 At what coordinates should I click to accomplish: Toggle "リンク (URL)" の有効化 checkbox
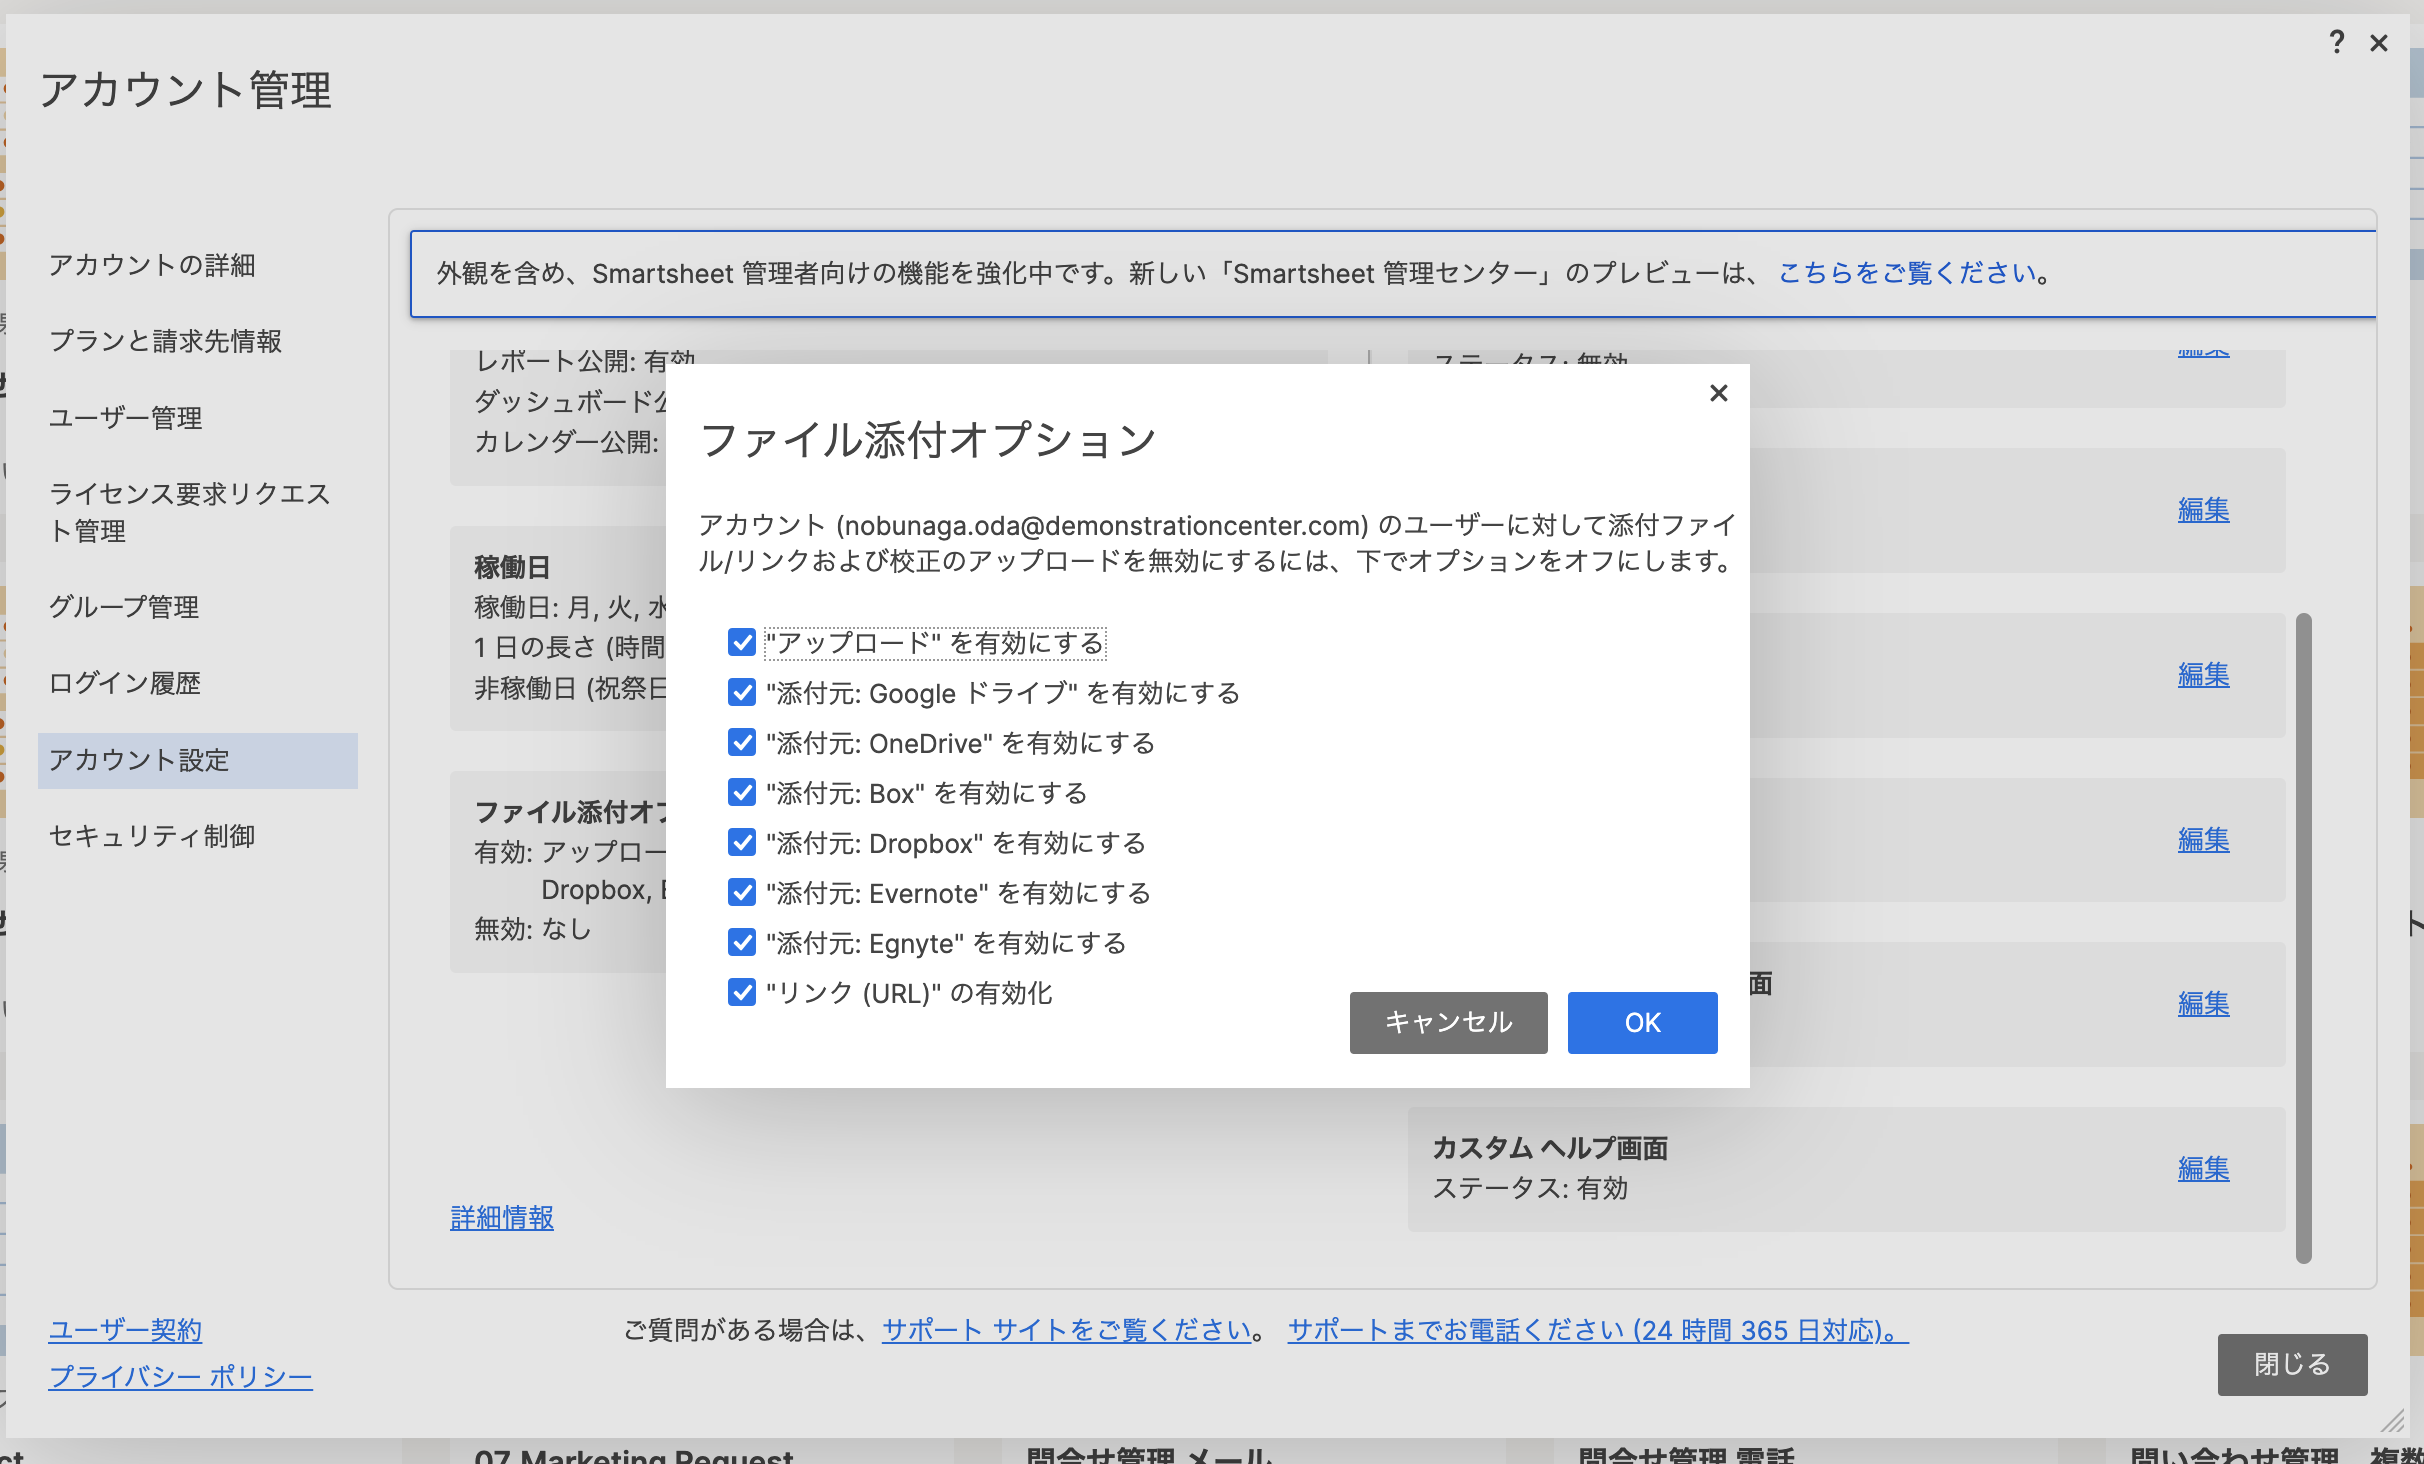pos(742,992)
